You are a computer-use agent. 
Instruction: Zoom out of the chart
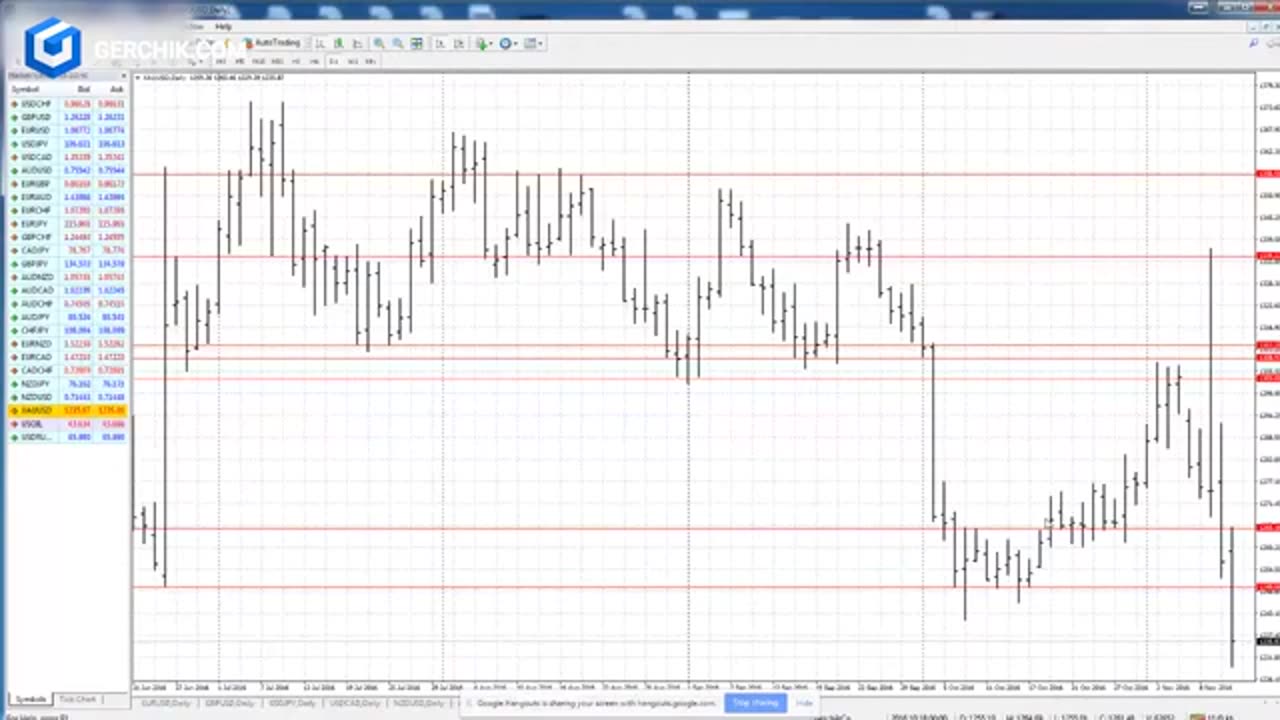397,43
